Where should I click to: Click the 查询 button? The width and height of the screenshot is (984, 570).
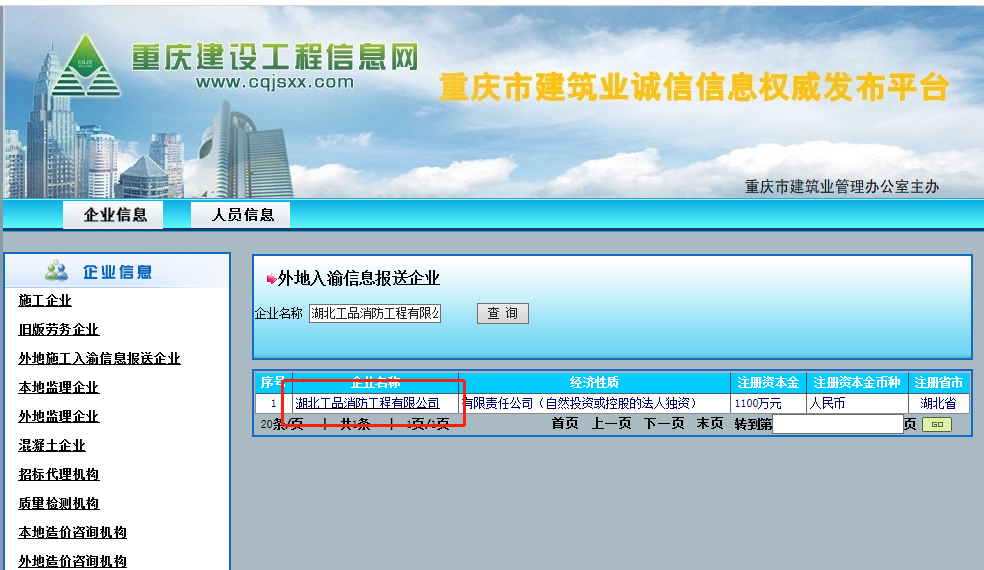tap(503, 313)
